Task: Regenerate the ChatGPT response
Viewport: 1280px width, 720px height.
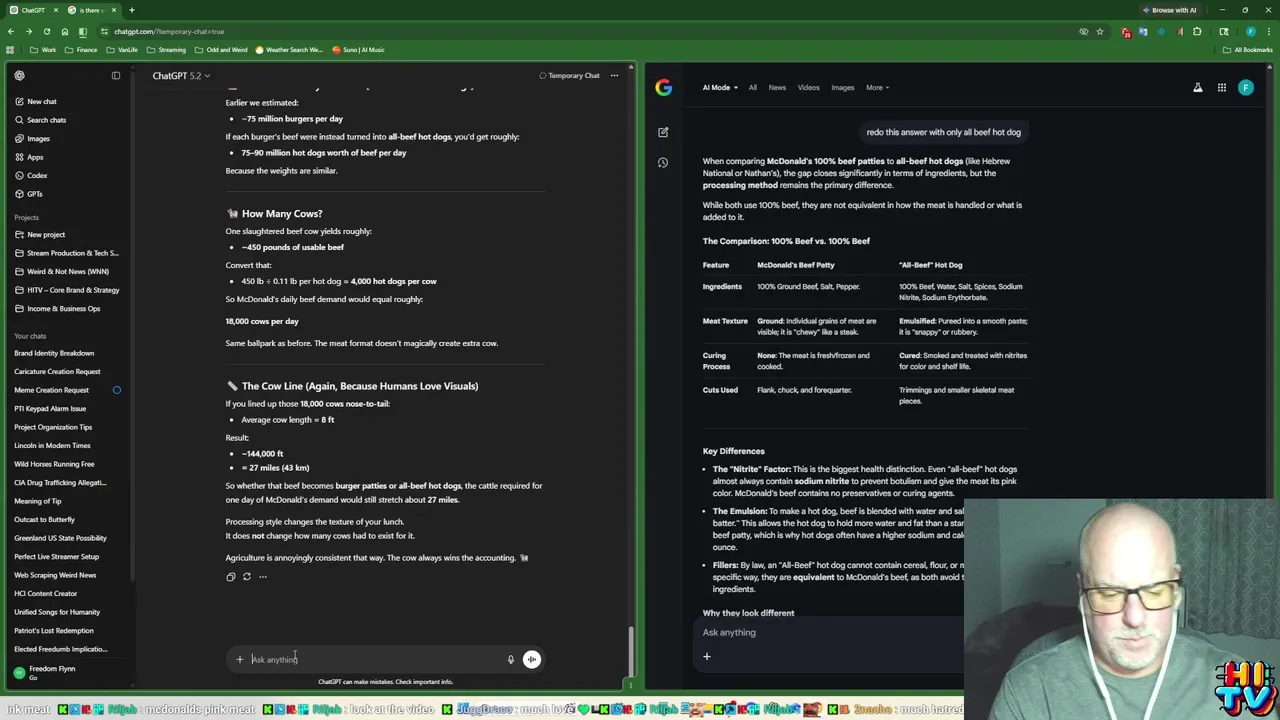Action: [247, 576]
